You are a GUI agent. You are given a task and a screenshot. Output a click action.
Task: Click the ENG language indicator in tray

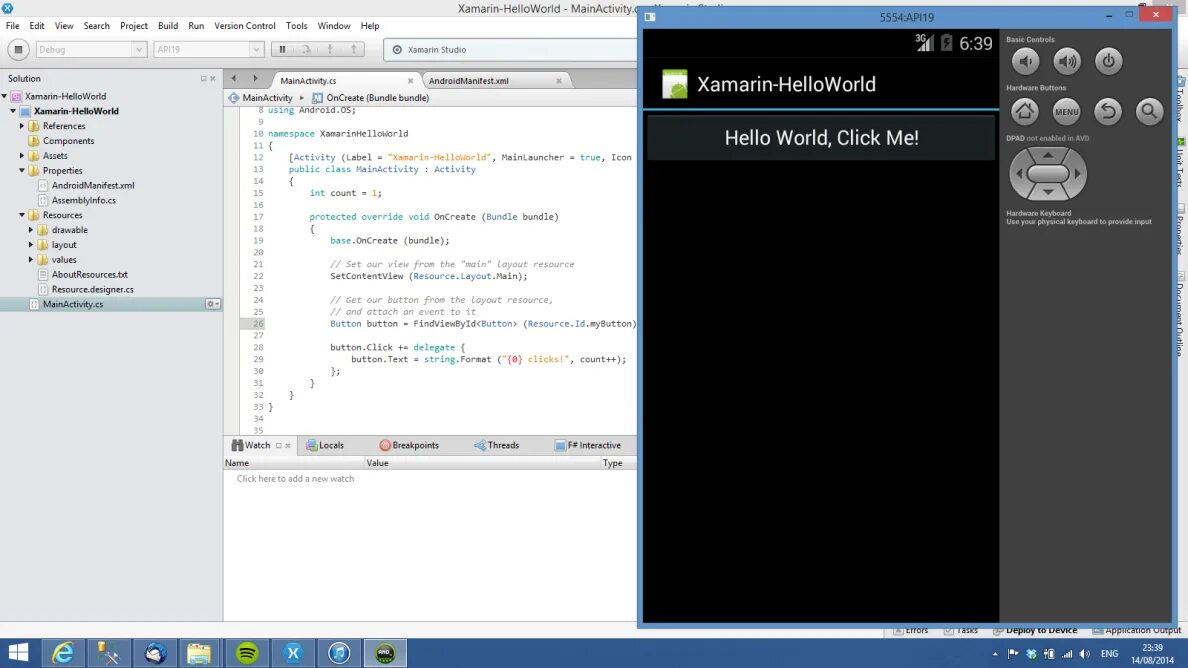point(1109,654)
